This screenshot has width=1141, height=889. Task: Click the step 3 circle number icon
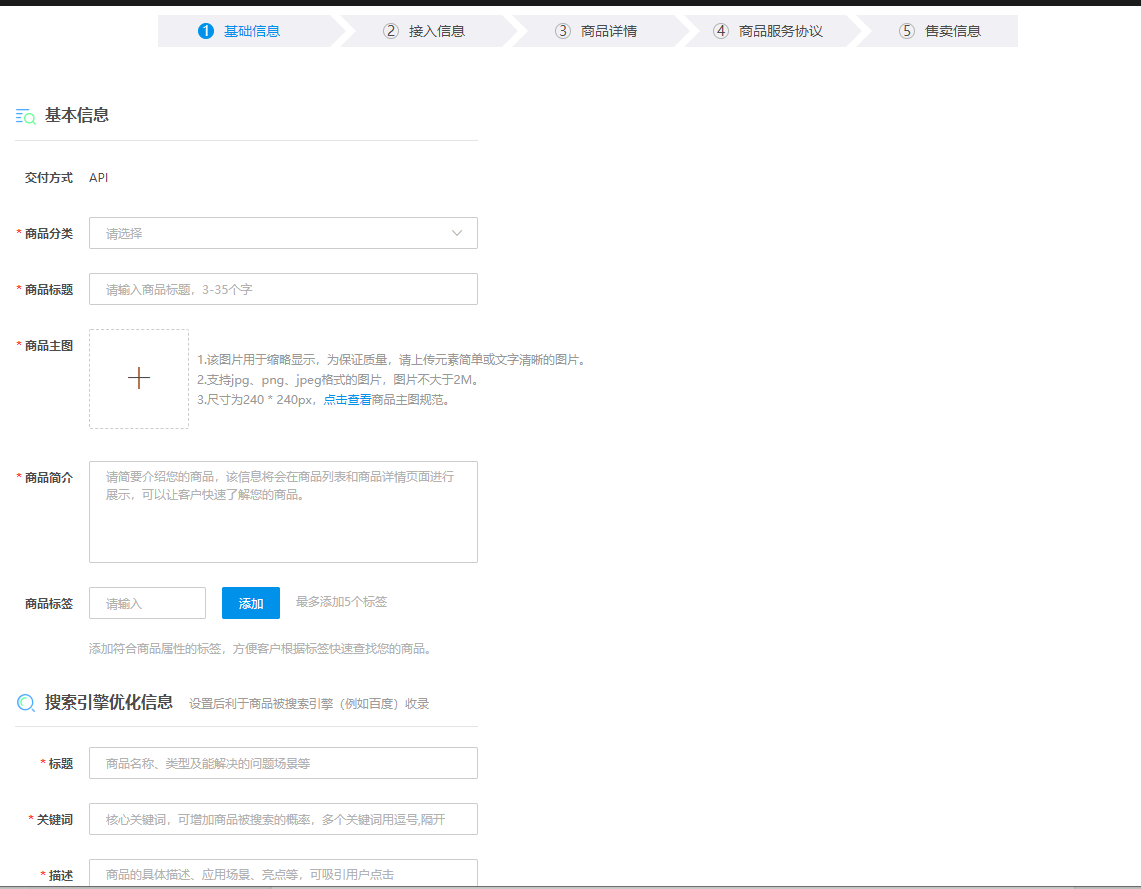[563, 31]
